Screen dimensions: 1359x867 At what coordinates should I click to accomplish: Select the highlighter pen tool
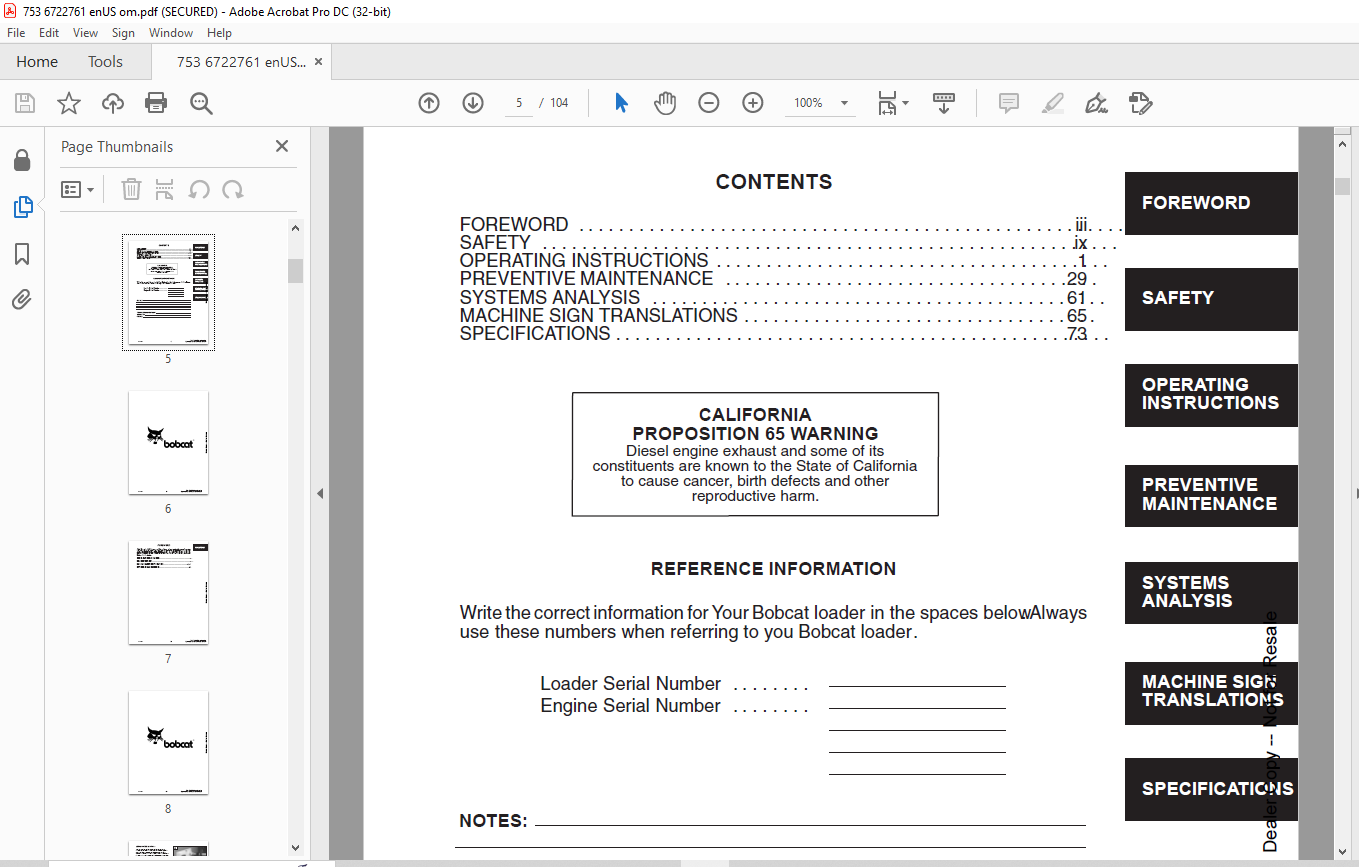click(1052, 103)
